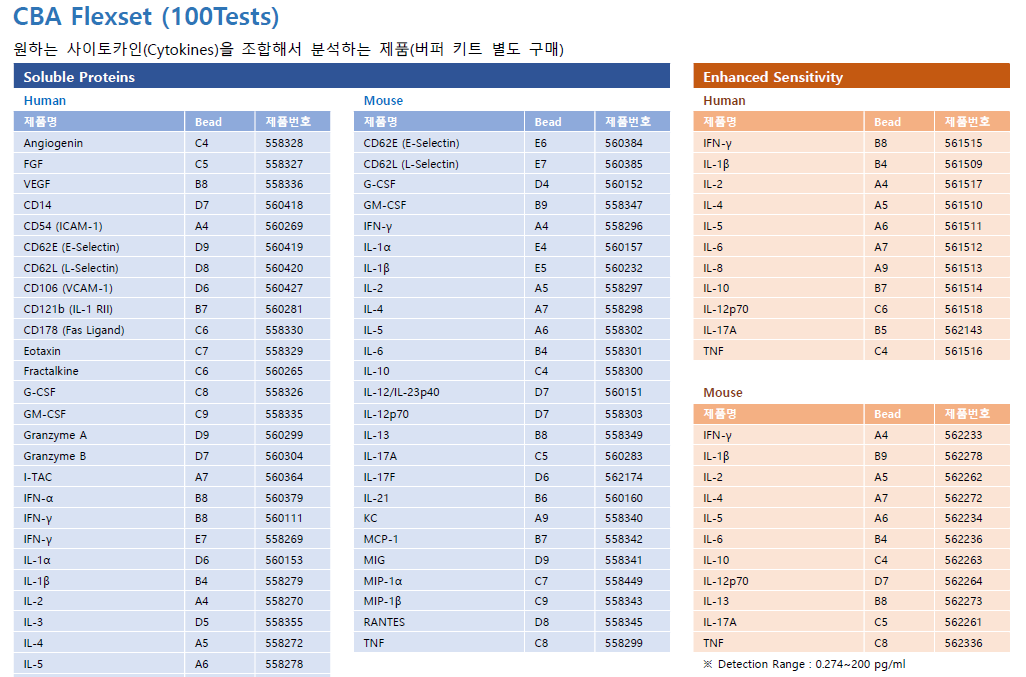Click product number 562278
Screen dimensions: 1026x677
[963, 456]
